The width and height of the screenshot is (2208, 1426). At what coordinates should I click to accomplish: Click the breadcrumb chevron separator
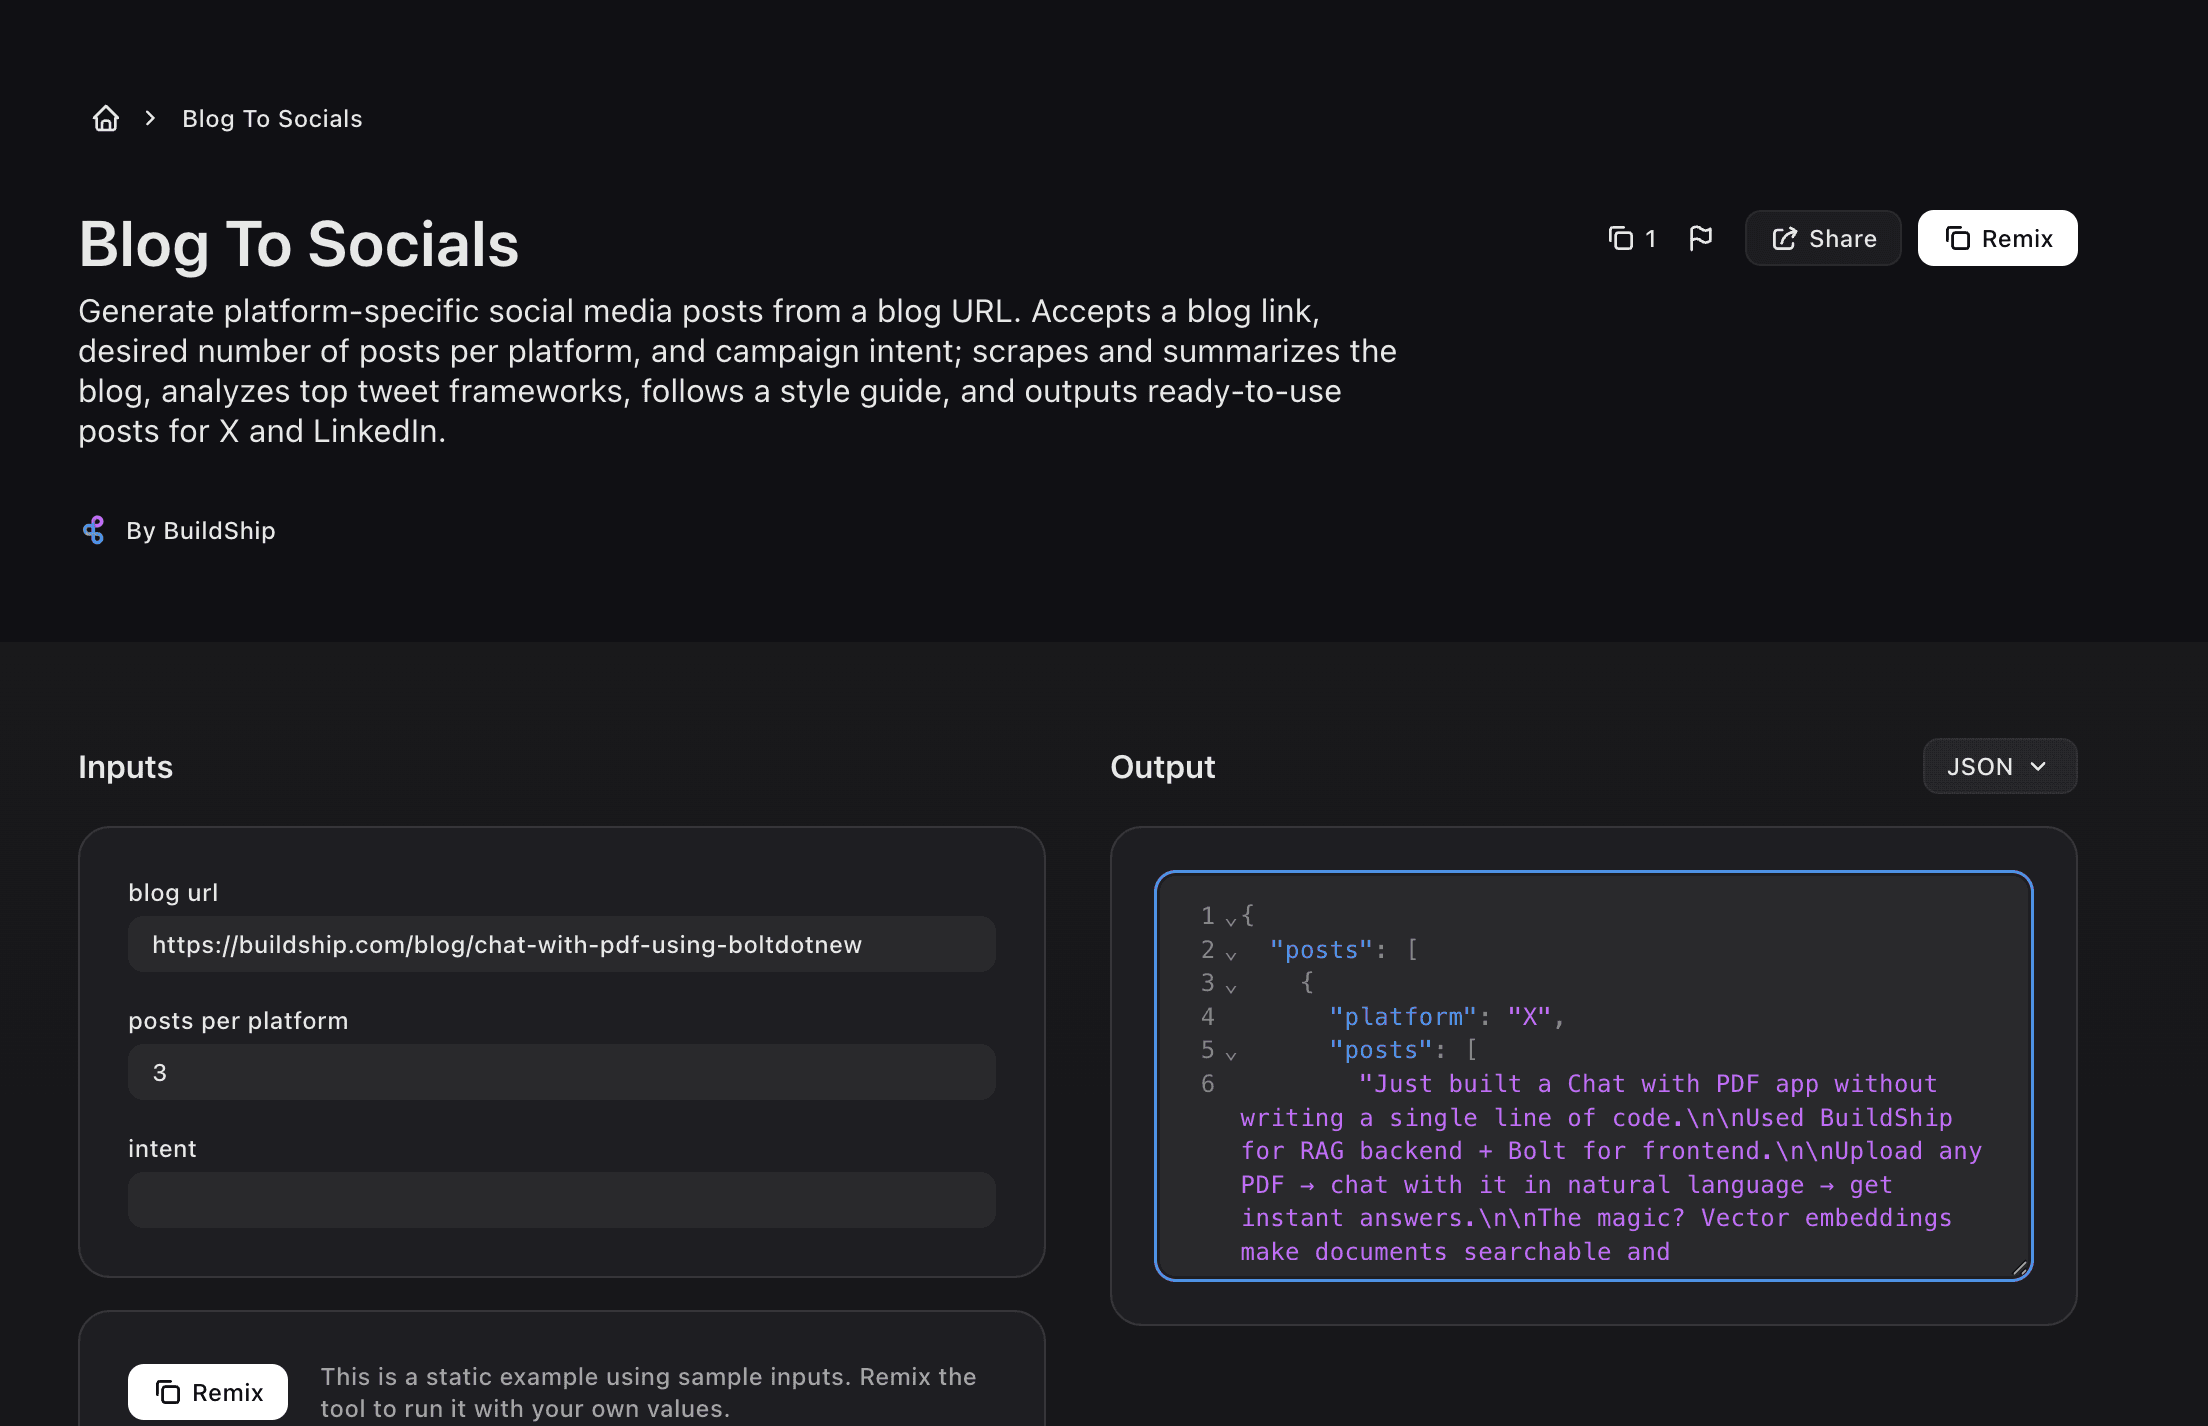pyautogui.click(x=150, y=118)
